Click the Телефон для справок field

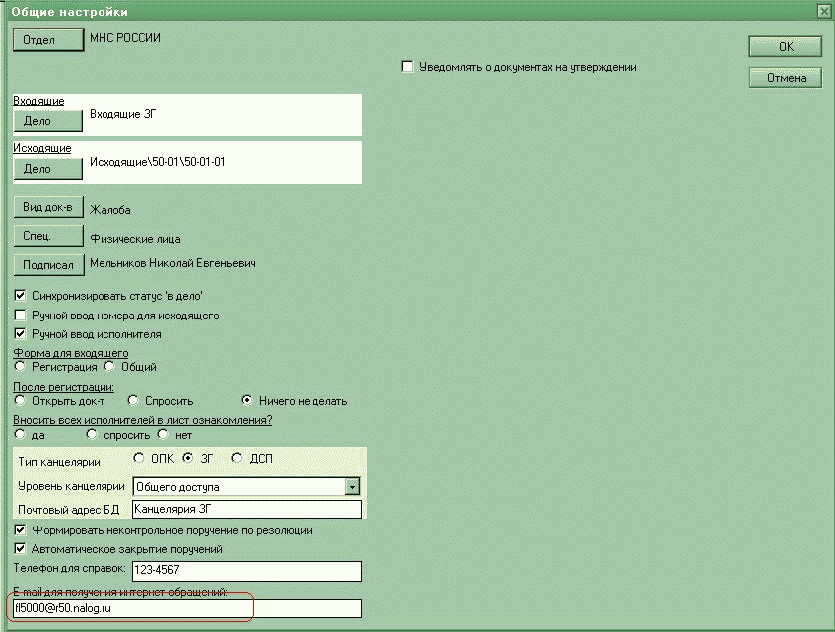click(245, 571)
